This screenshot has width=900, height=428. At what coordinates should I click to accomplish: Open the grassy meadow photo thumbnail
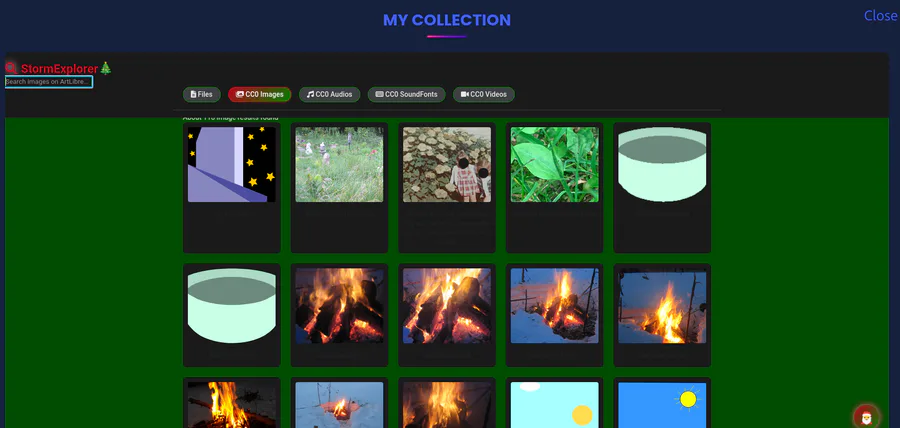339,165
